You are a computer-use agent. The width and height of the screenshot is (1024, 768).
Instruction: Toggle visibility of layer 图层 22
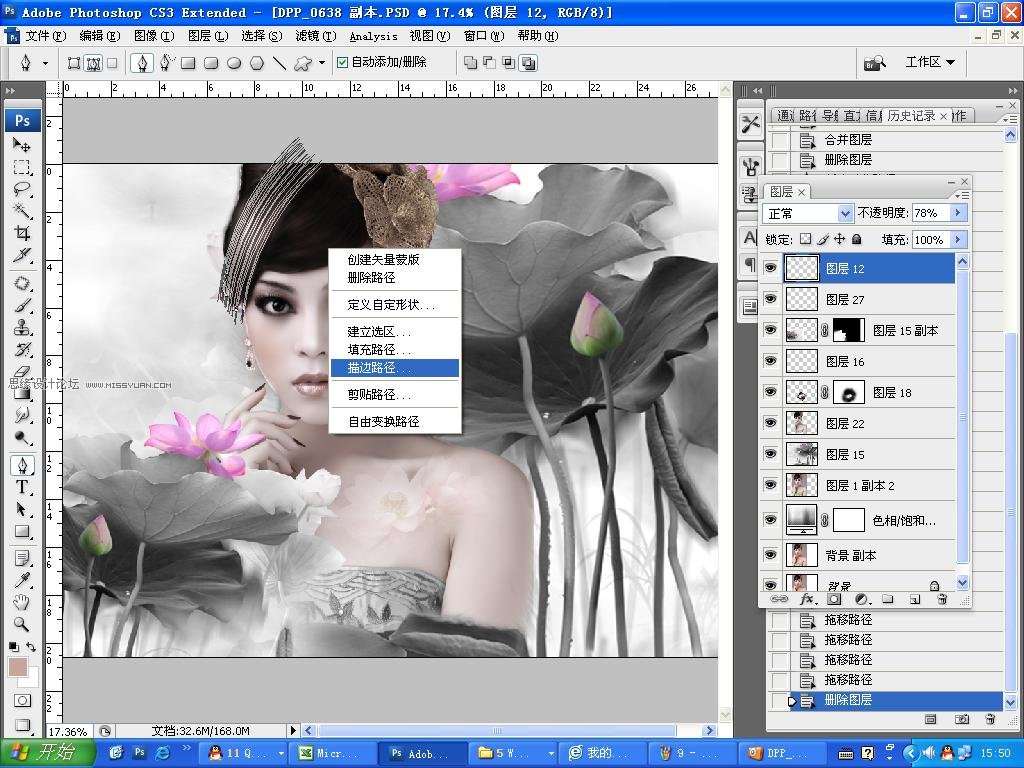click(x=770, y=423)
